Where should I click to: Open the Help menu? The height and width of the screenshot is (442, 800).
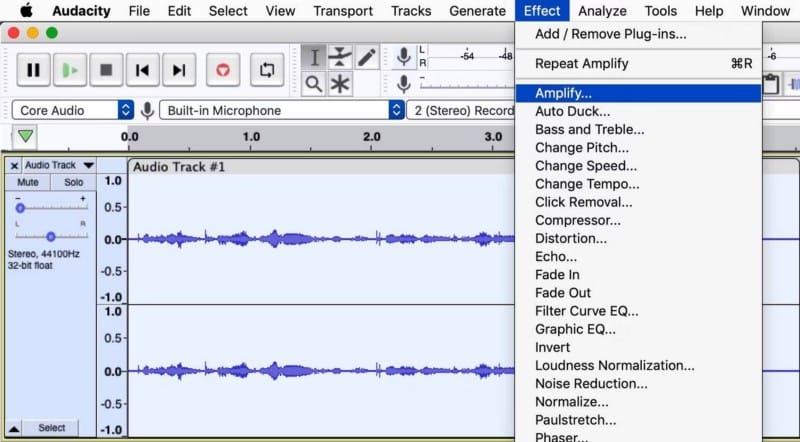pyautogui.click(x=709, y=11)
